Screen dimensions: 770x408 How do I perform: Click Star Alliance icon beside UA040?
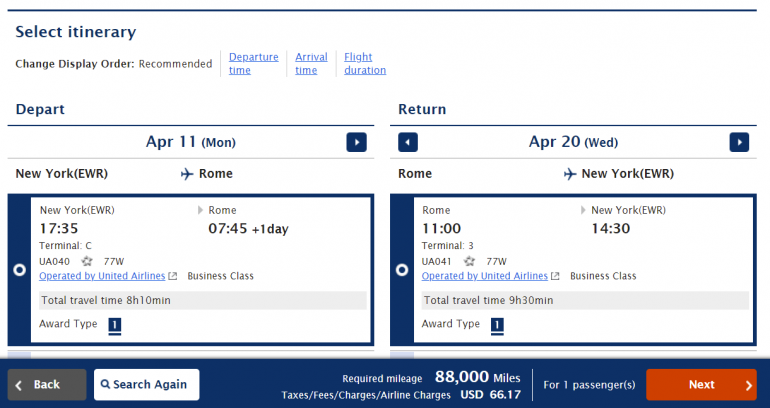[87, 261]
